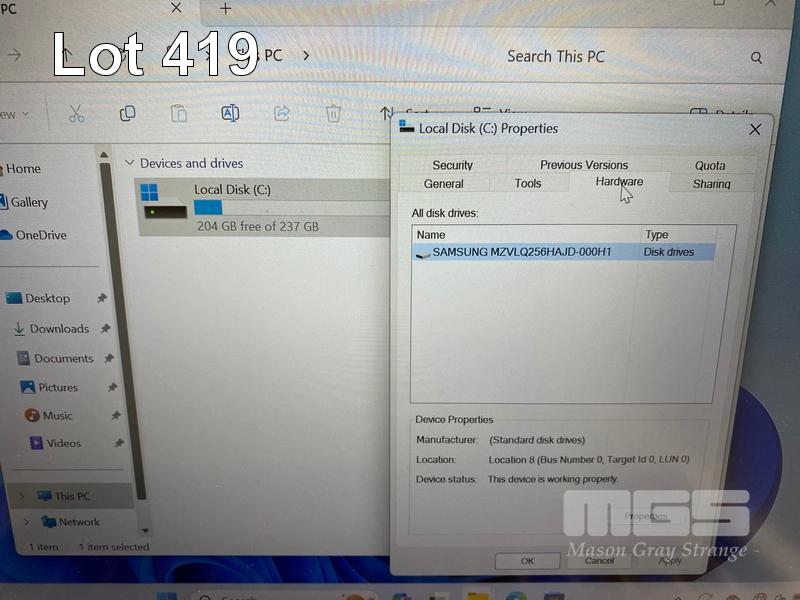The width and height of the screenshot is (800, 600).
Task: Click the search magnifier icon
Action: [756, 58]
